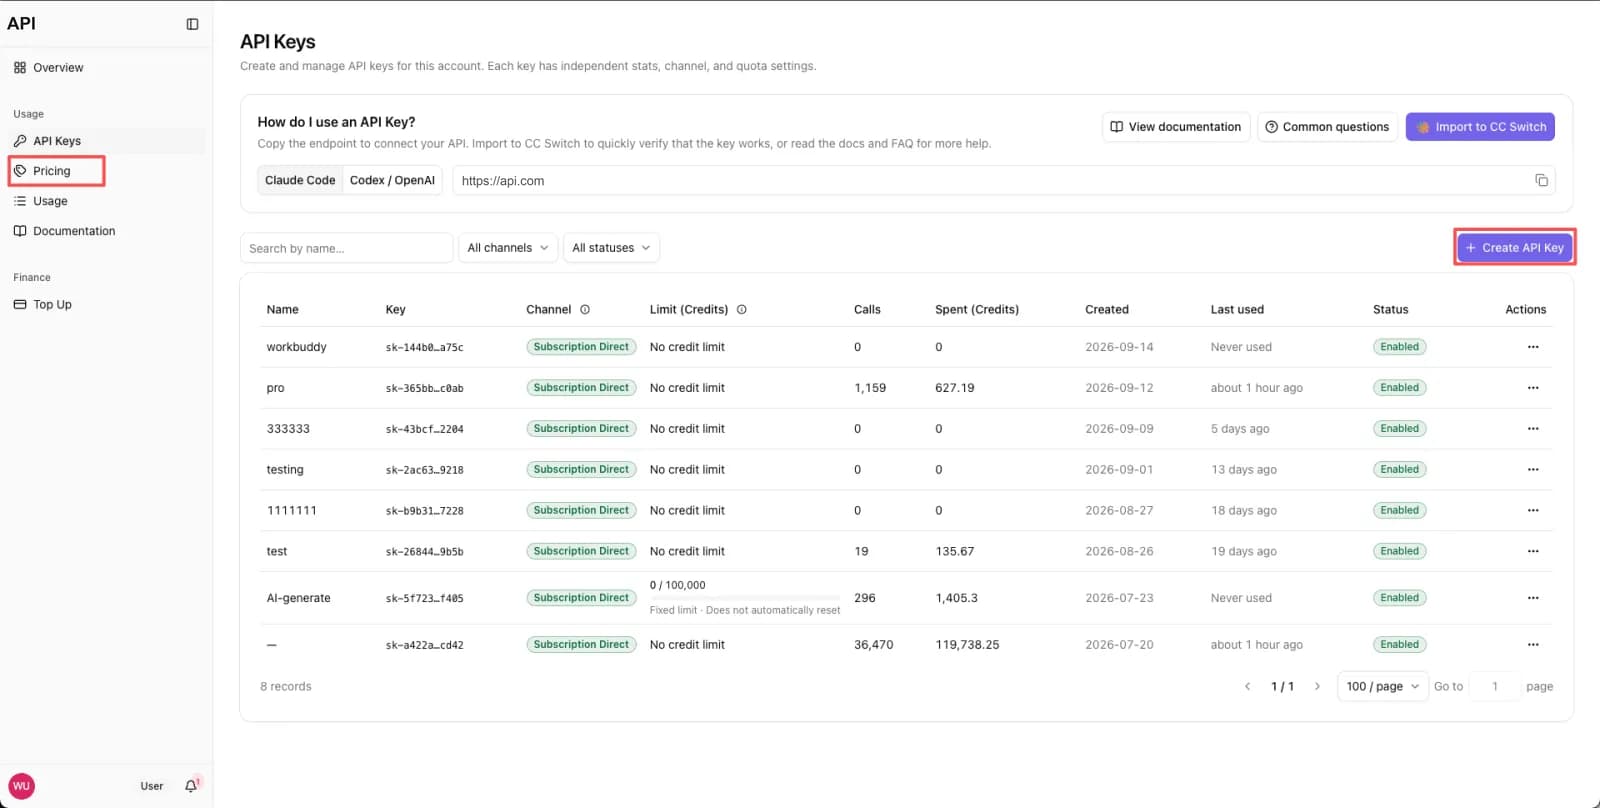Click the https://api.com endpoint text
Image resolution: width=1600 pixels, height=808 pixels.
click(x=503, y=181)
